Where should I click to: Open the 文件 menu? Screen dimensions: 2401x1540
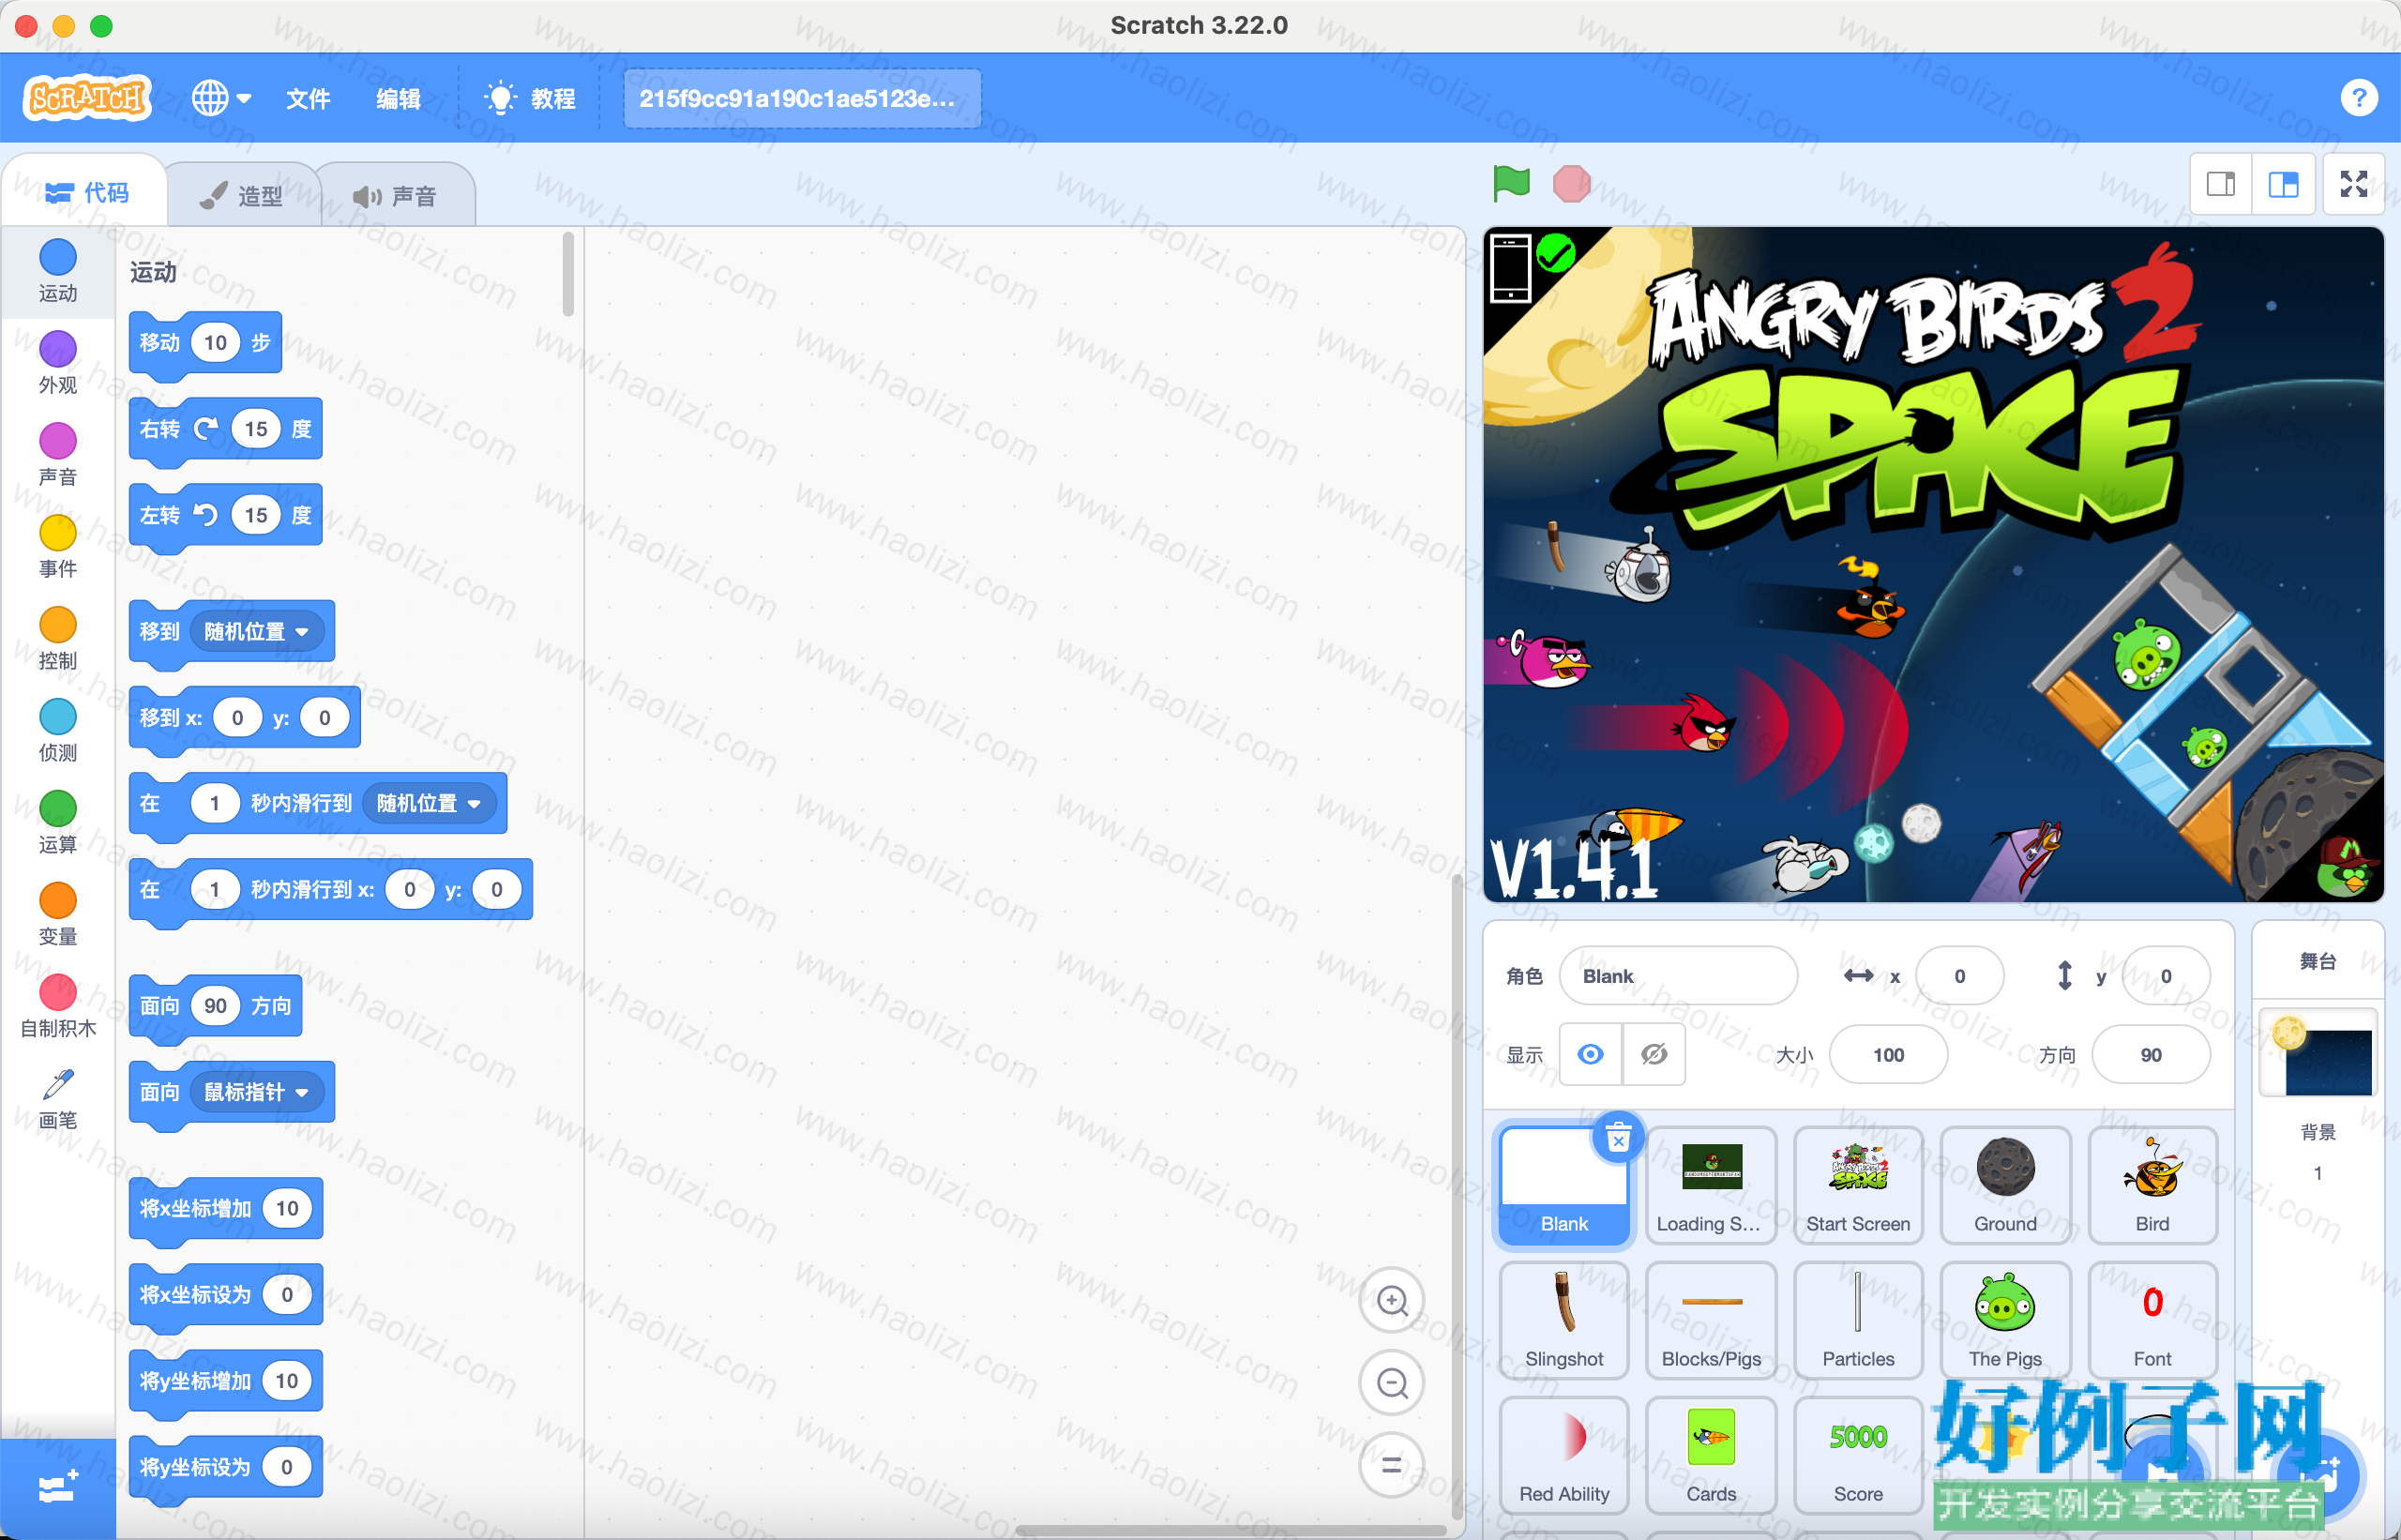308,98
